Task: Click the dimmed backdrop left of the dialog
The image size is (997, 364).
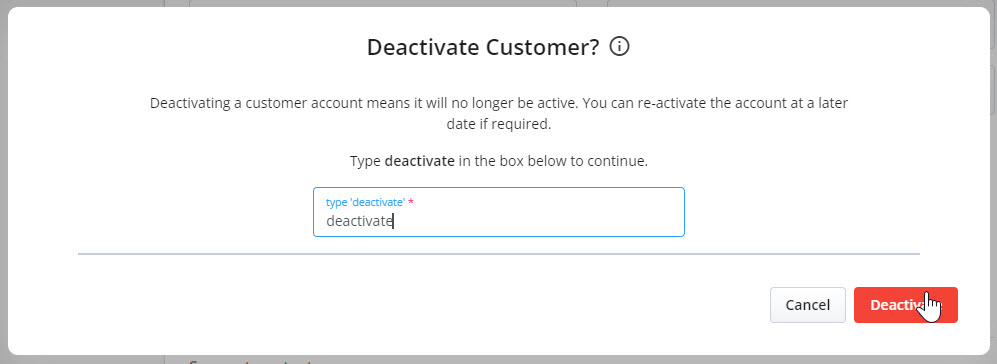Action: coord(3,182)
